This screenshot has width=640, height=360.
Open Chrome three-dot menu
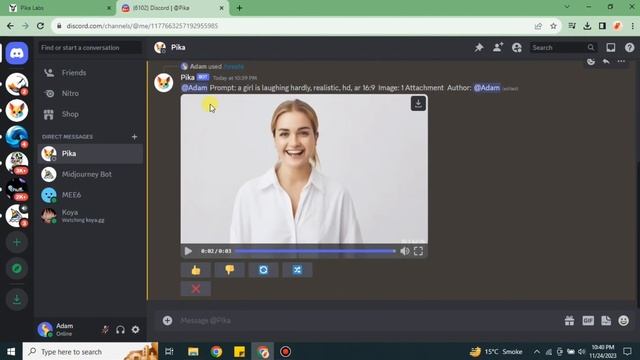[x=633, y=26]
